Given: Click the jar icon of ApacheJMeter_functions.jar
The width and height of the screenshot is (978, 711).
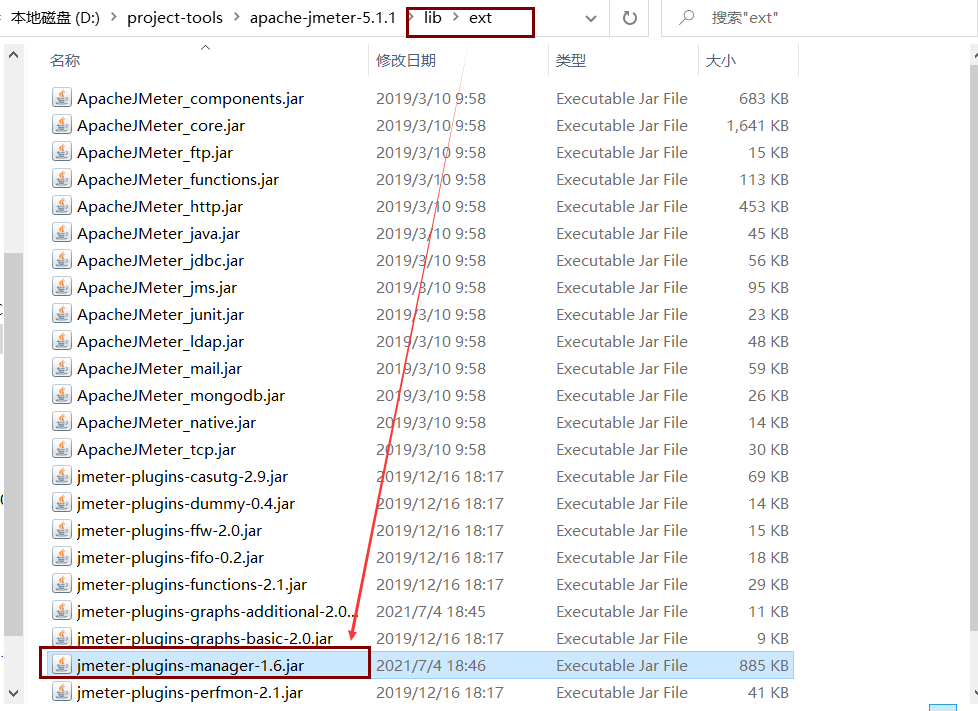Looking at the screenshot, I should coord(62,179).
